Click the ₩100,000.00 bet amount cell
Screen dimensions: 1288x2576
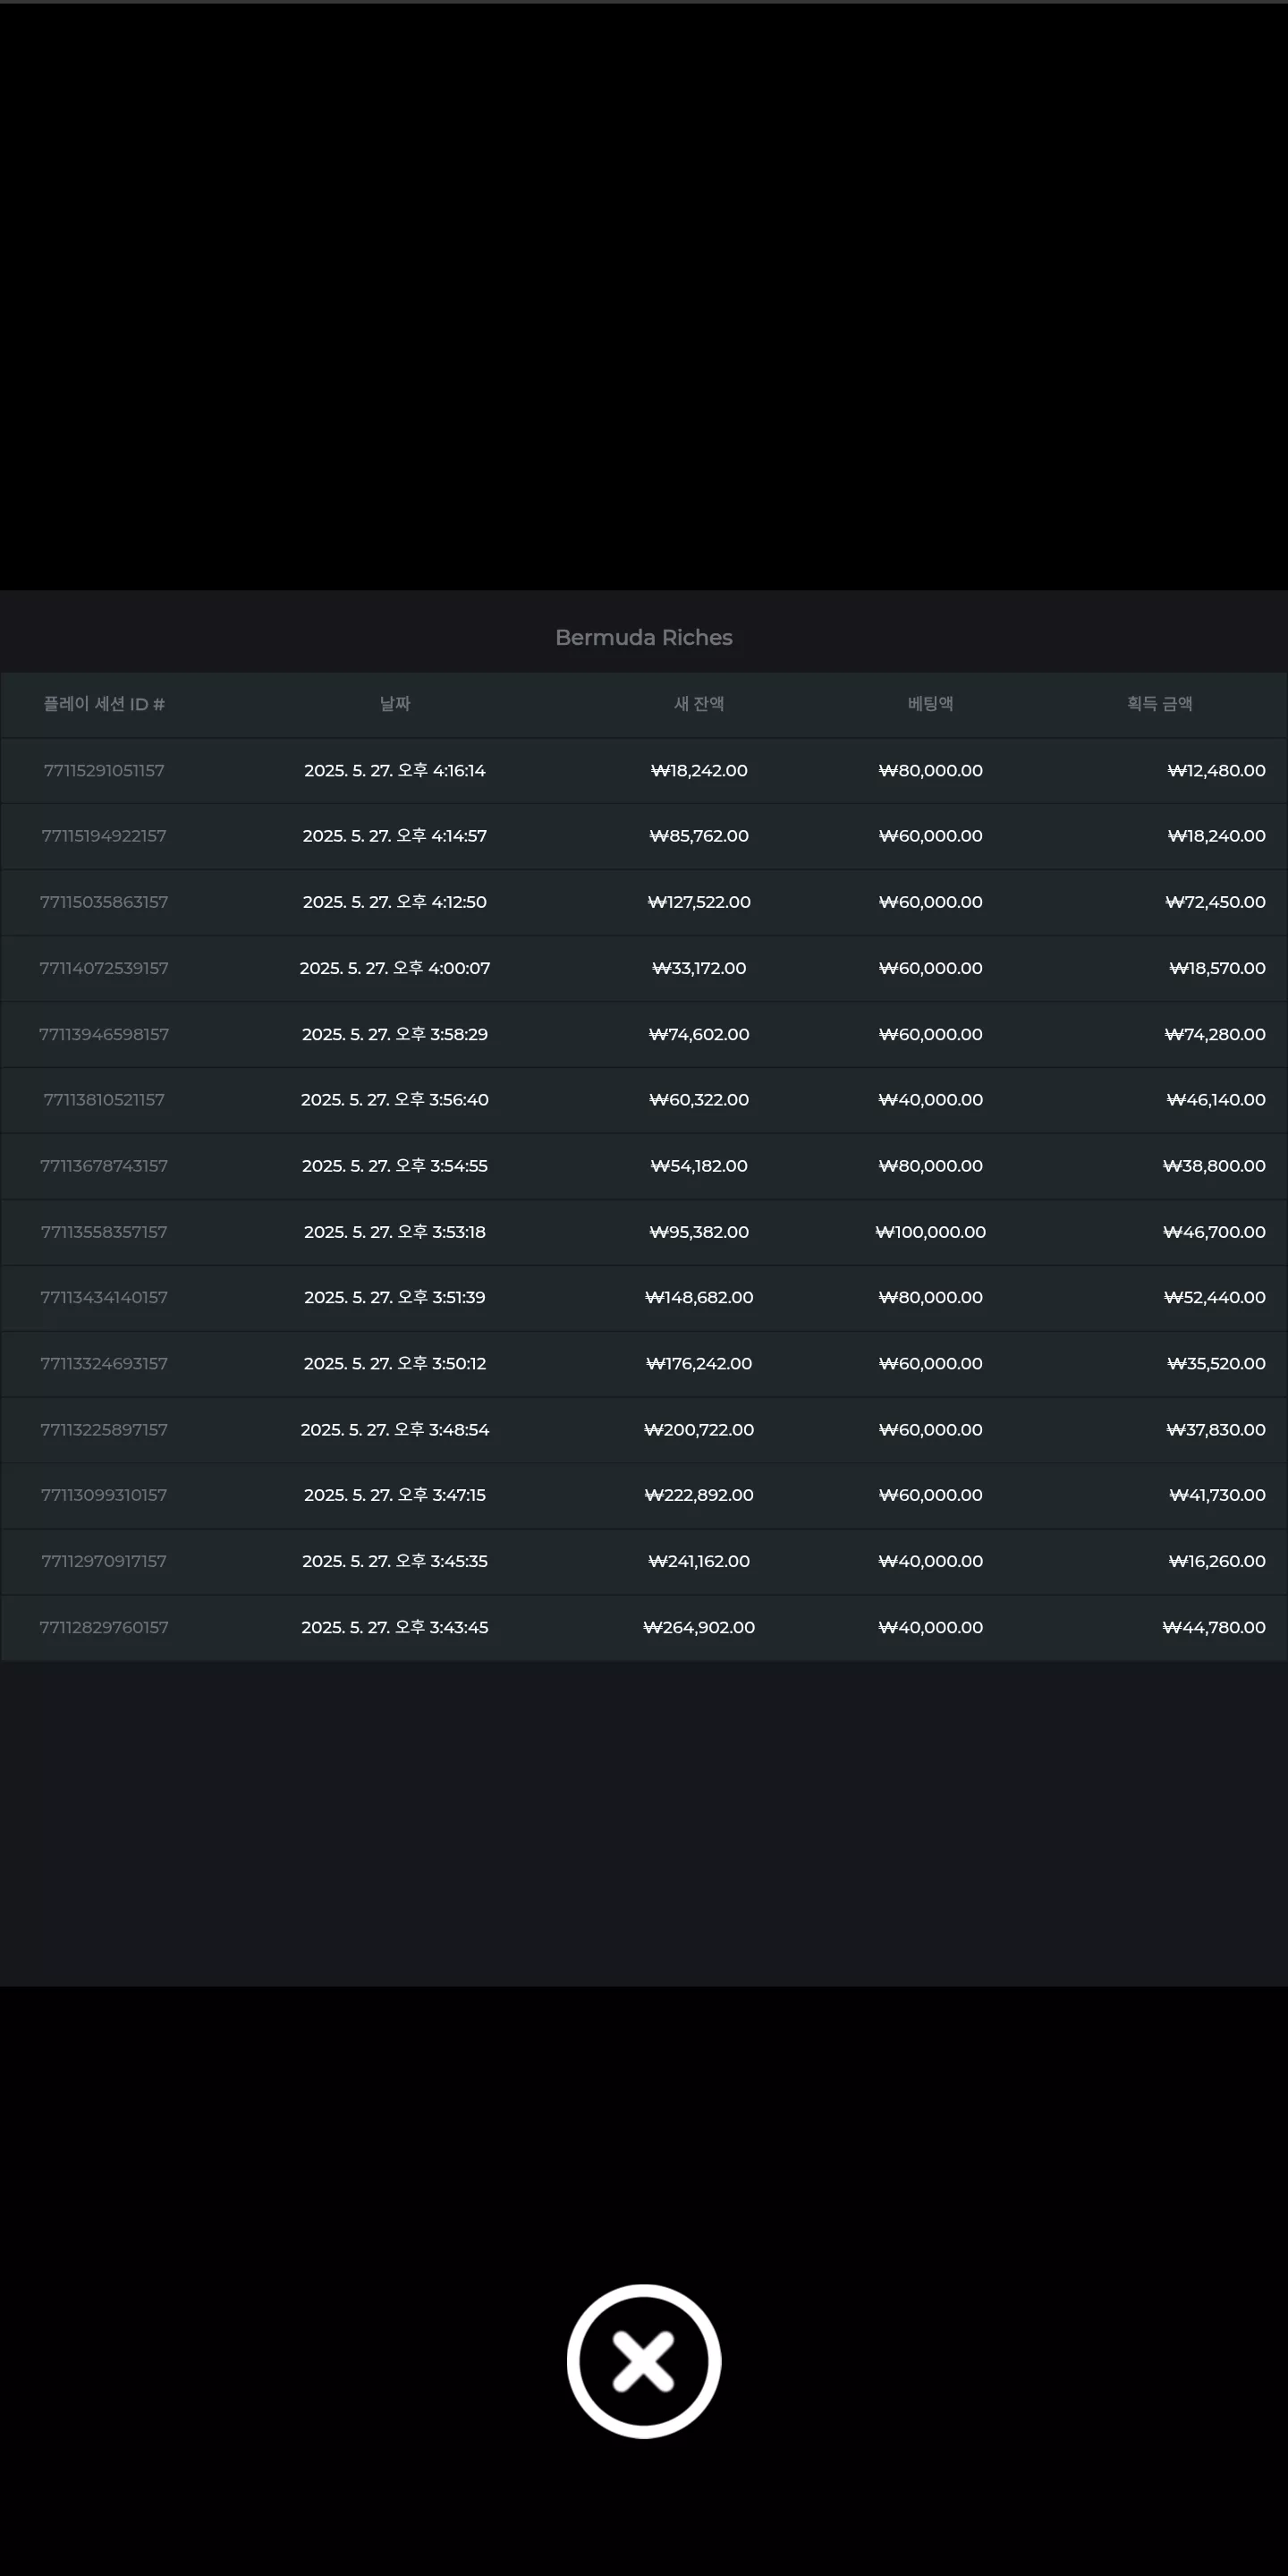coord(930,1232)
